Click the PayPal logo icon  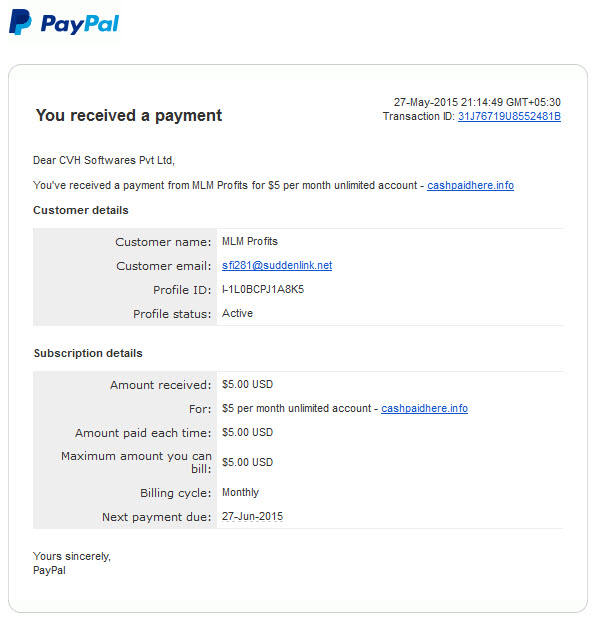[20, 23]
